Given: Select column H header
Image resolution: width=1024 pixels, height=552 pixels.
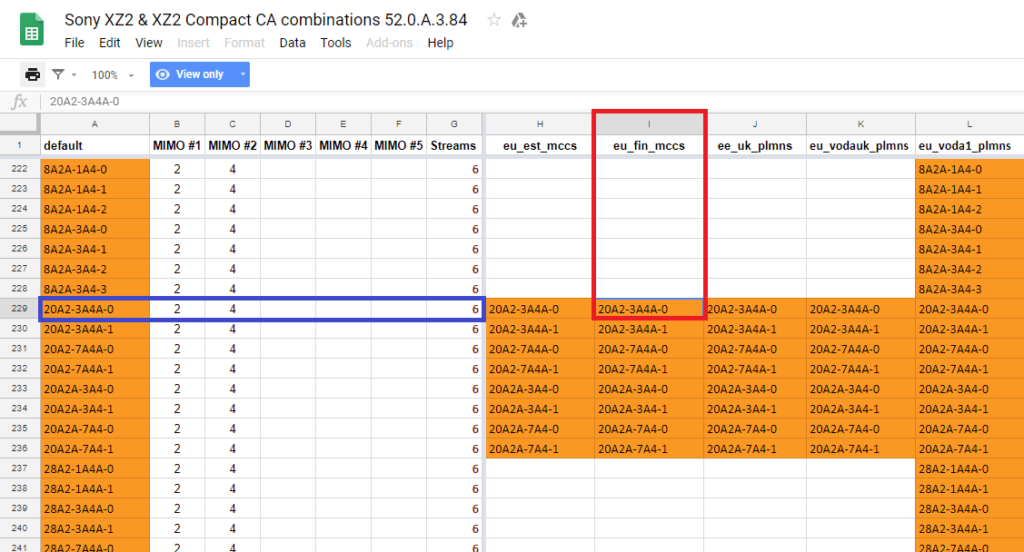Looking at the screenshot, I should [x=540, y=124].
